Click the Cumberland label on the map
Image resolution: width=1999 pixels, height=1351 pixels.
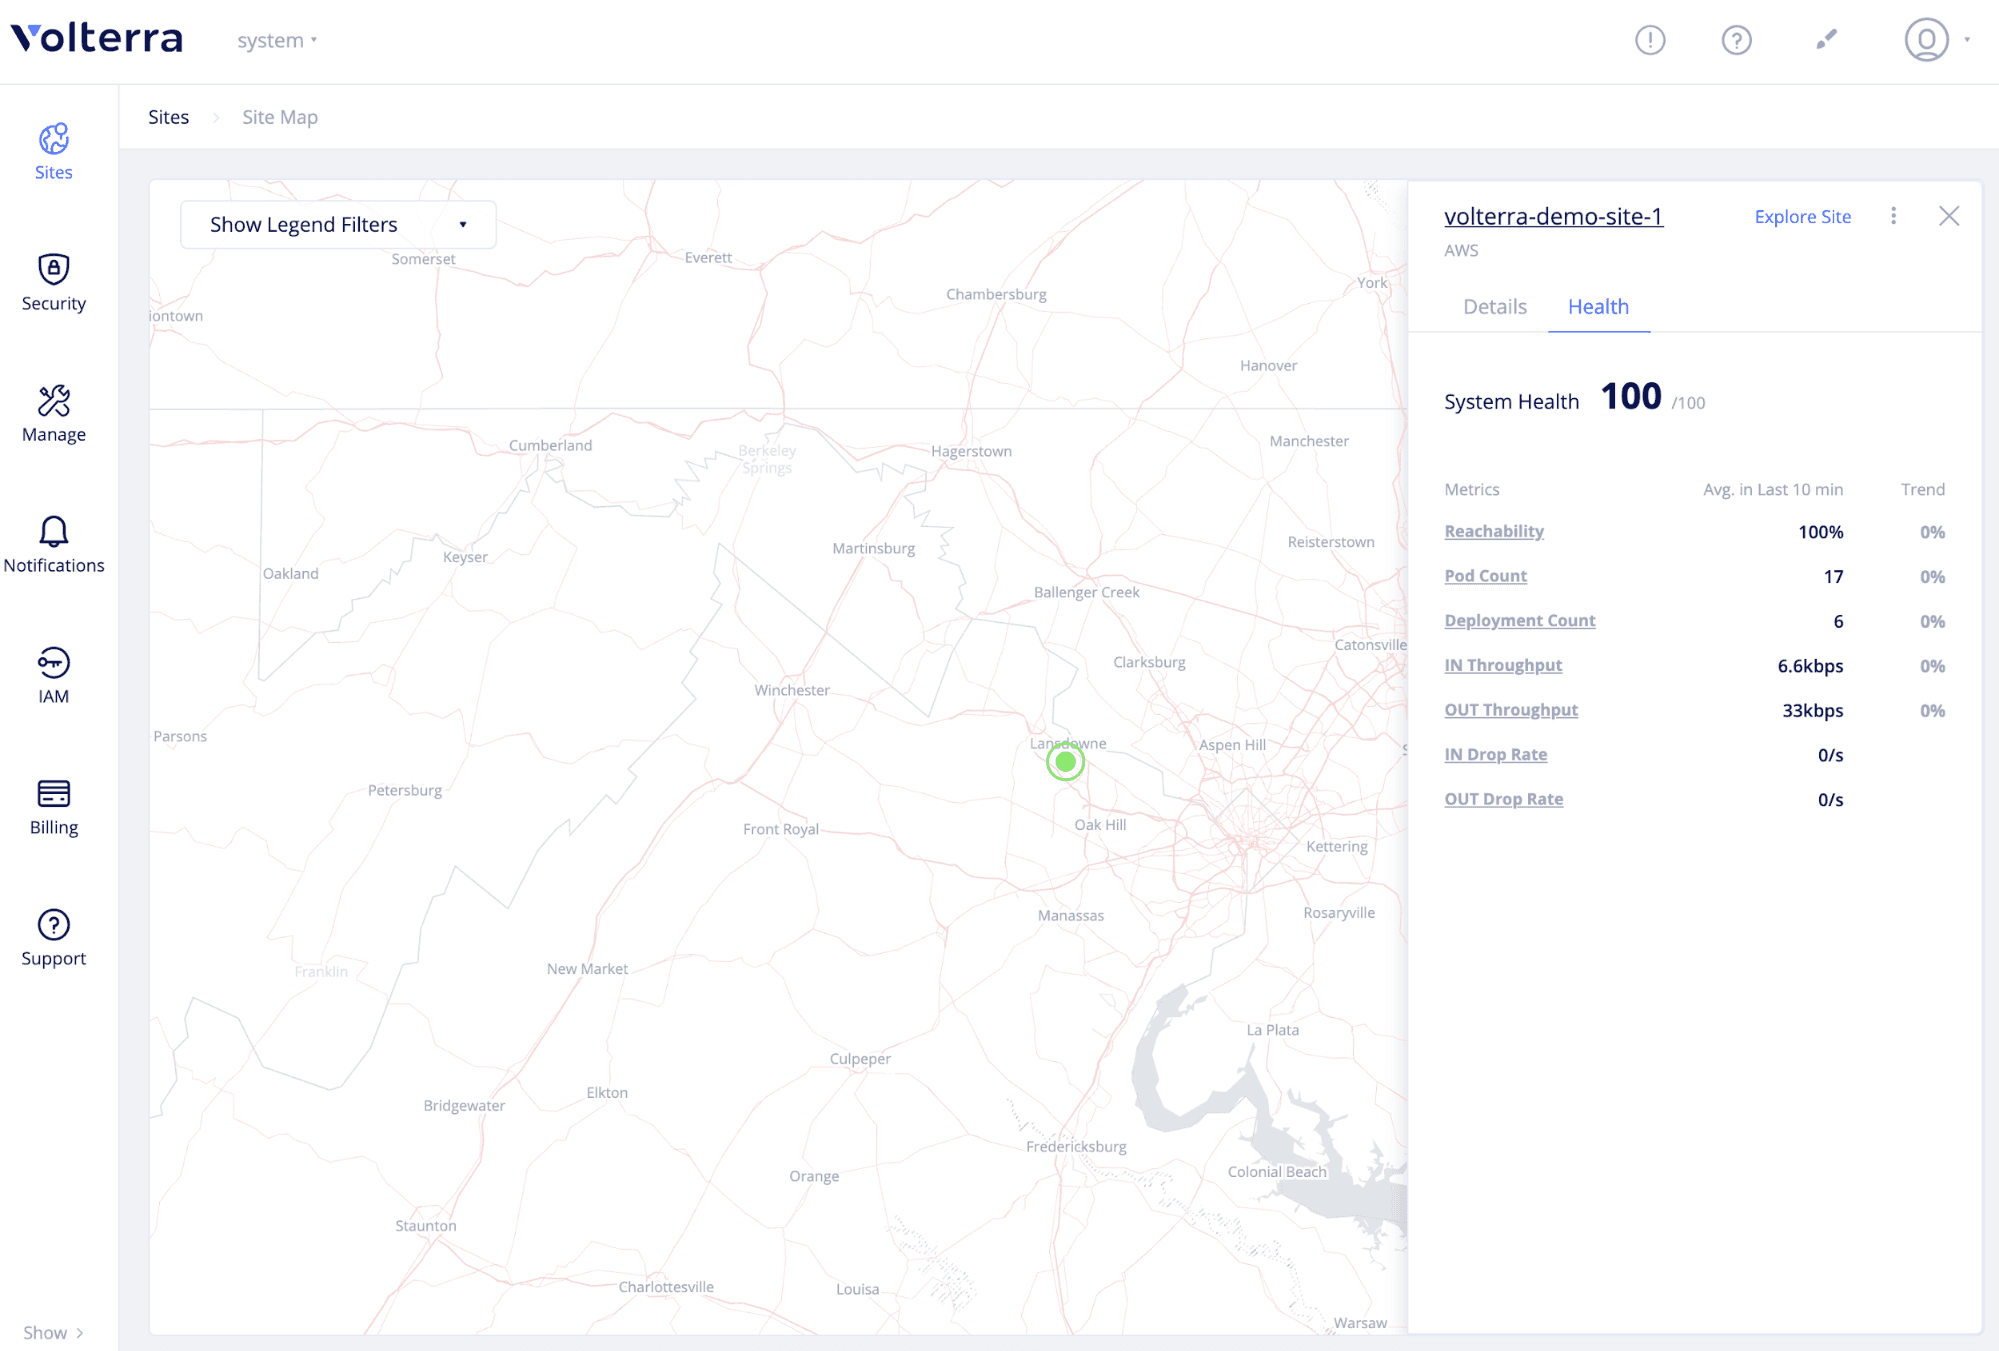click(550, 445)
